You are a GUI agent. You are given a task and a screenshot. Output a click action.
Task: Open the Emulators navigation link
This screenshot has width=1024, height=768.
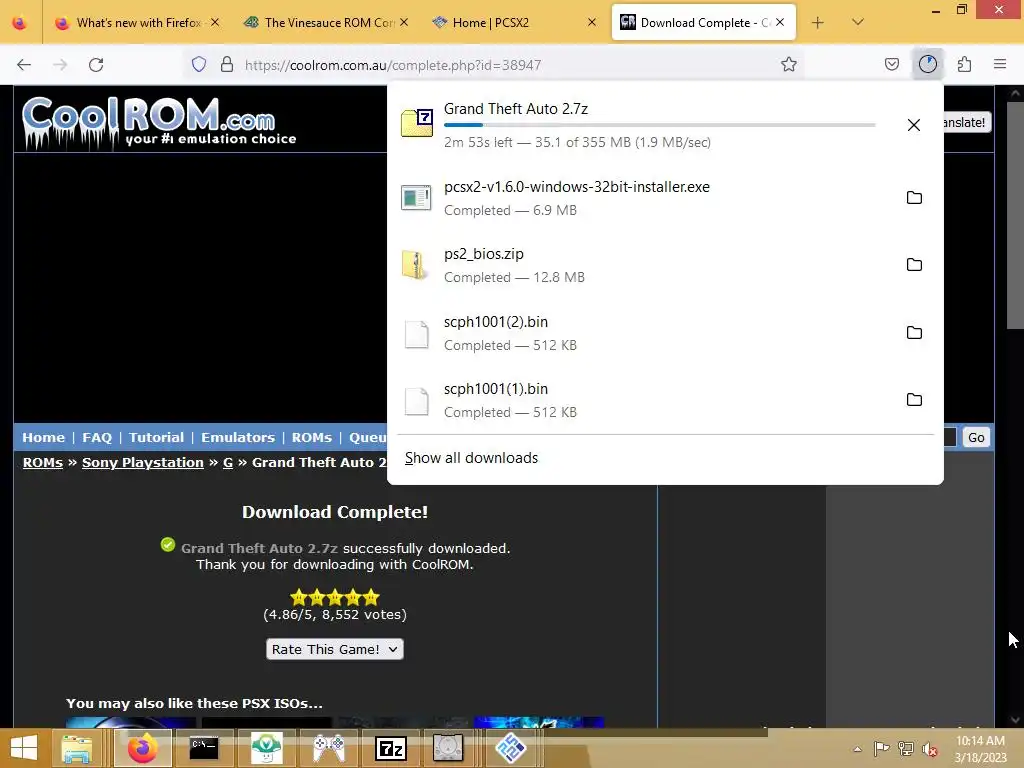point(238,438)
